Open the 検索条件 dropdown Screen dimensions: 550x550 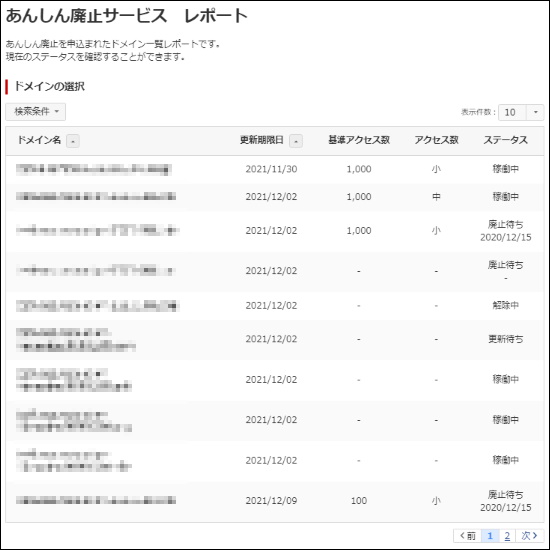(35, 112)
